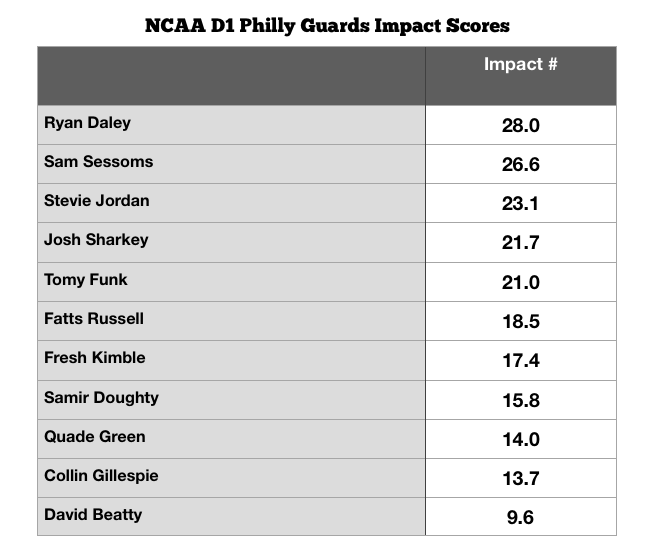Select David Beatty's 9.6 score
The width and height of the screenshot is (658, 556).
pyautogui.click(x=520, y=518)
